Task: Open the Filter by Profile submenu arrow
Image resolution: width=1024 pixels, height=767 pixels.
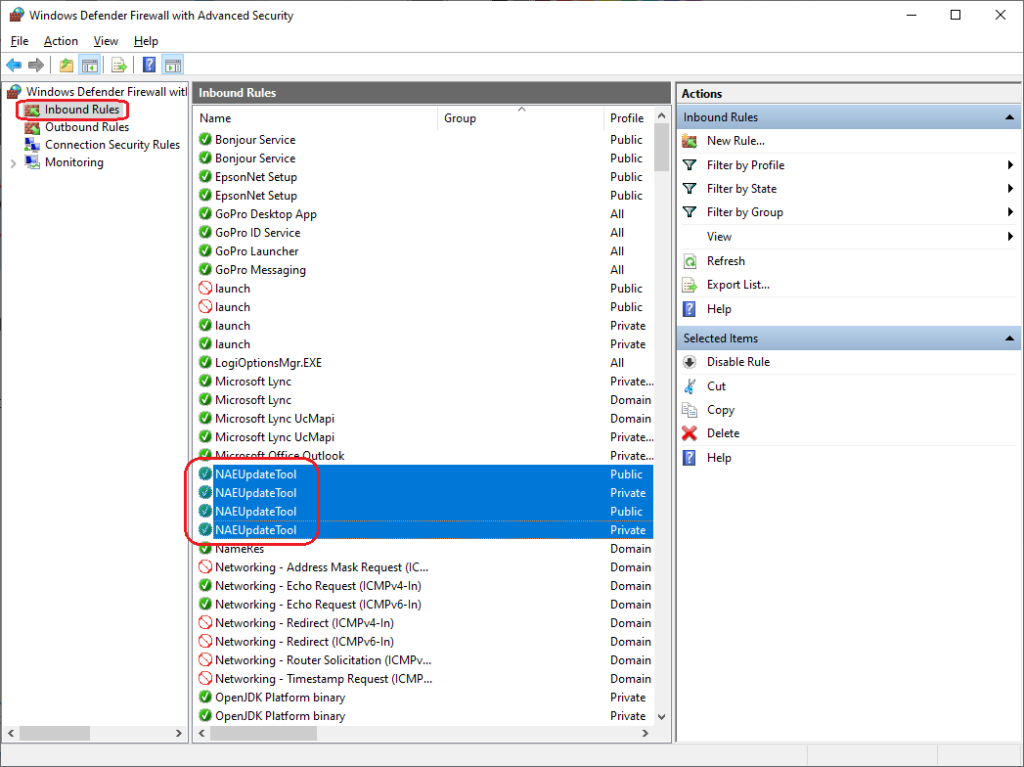Action: point(1010,165)
